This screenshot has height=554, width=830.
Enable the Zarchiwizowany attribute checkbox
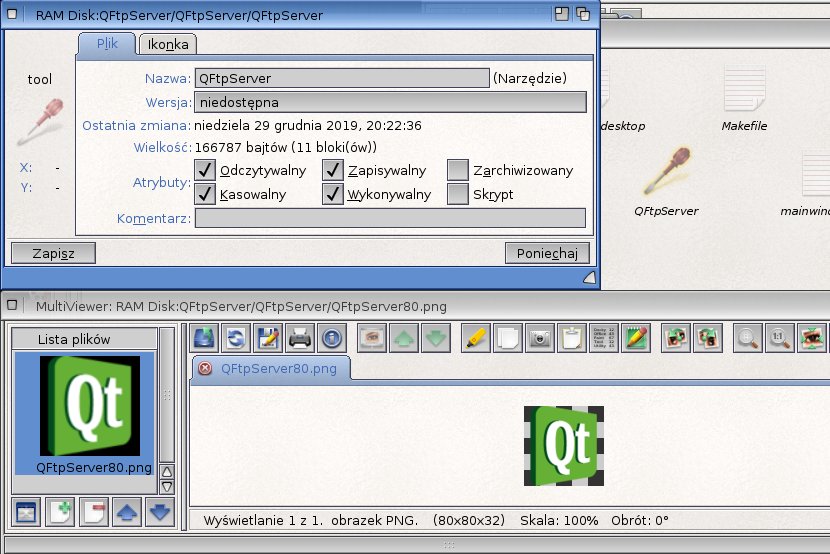458,170
